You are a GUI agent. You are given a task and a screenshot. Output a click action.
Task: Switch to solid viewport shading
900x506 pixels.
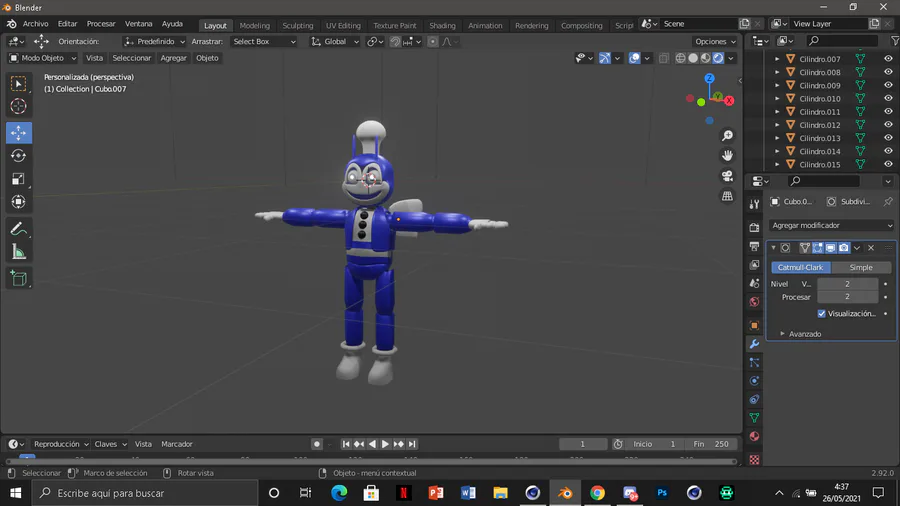[693, 58]
